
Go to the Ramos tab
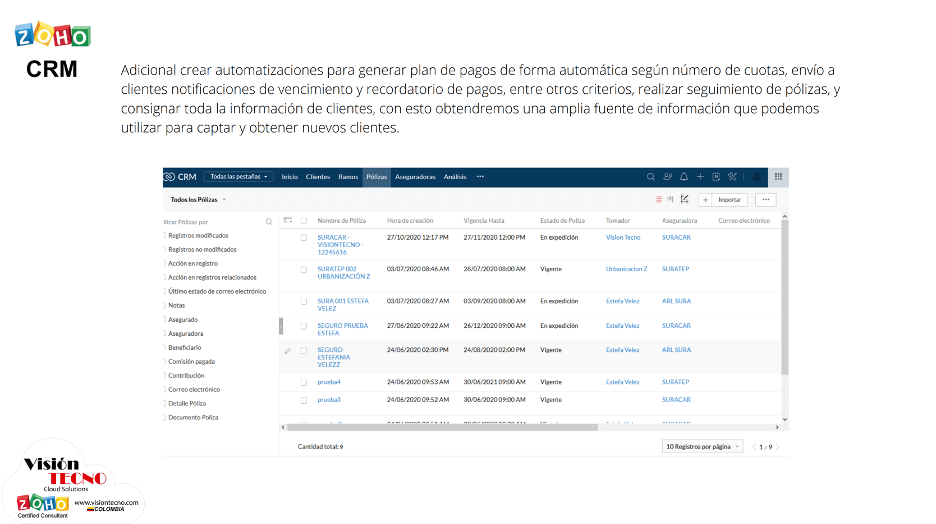(x=348, y=177)
